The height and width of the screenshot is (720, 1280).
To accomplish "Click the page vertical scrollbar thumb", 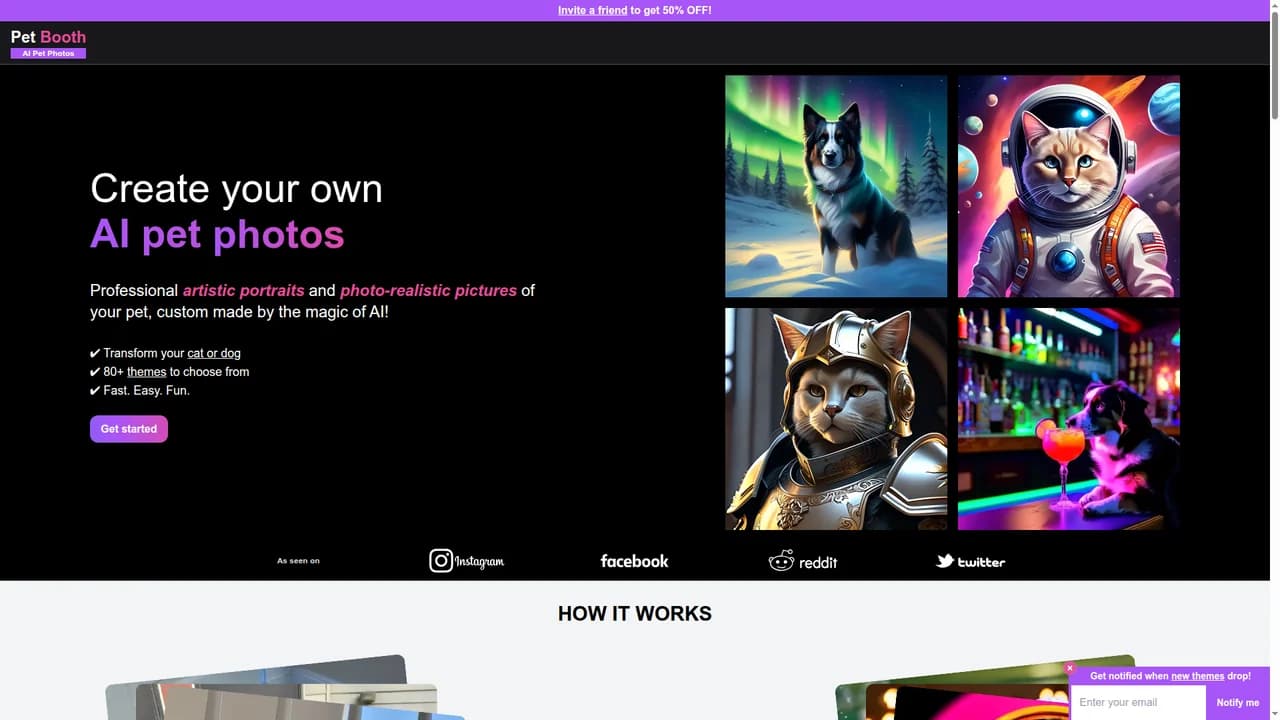I will coord(1273,65).
